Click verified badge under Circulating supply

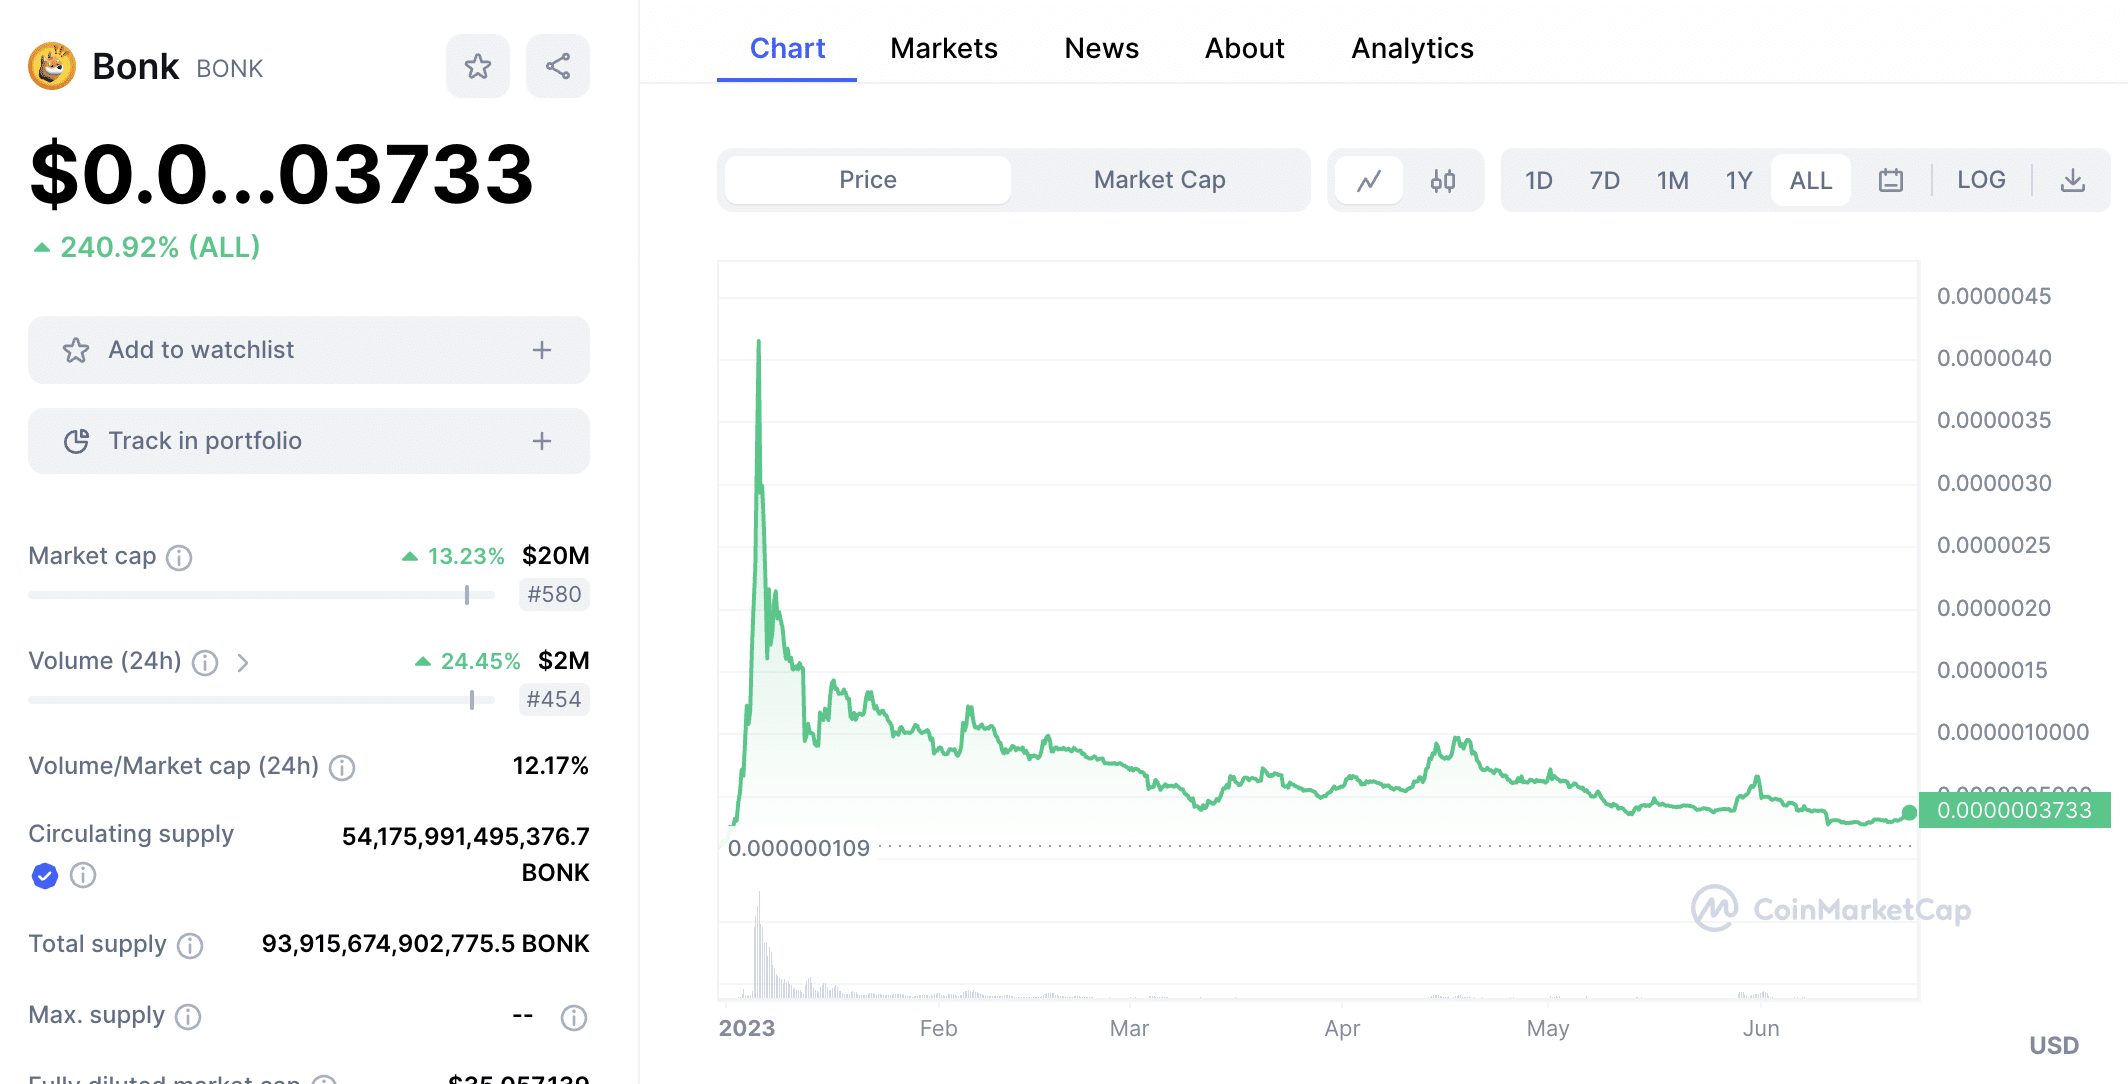(x=45, y=876)
